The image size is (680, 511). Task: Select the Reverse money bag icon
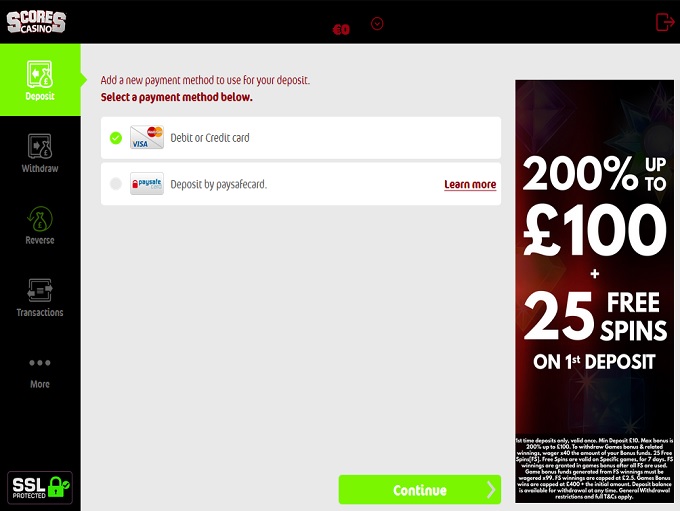pyautogui.click(x=39, y=219)
